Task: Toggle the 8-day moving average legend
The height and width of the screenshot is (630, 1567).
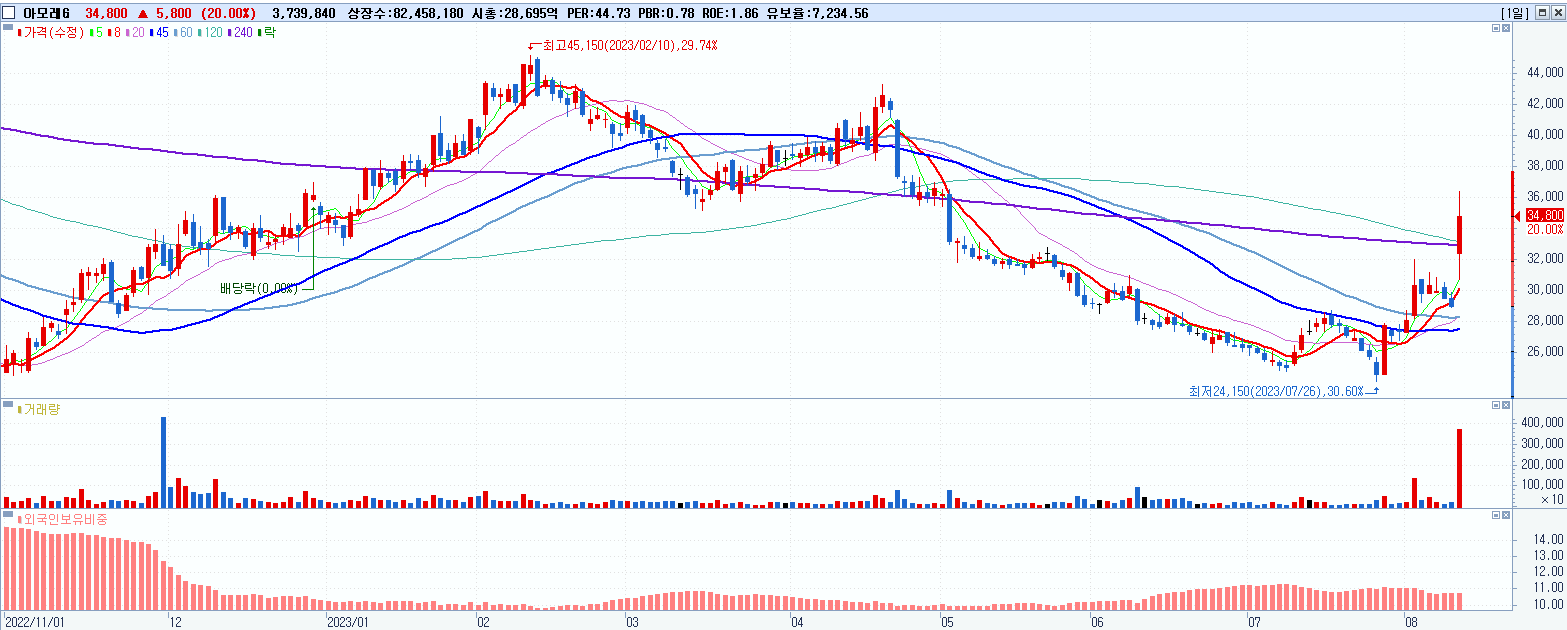Action: [x=114, y=33]
